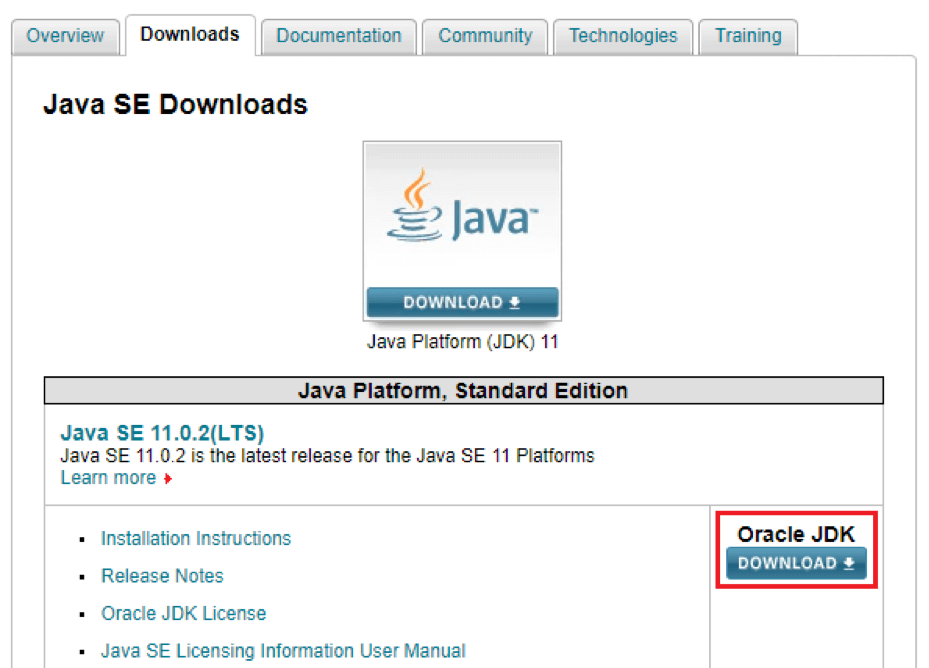
Task: Click the bullet beside Release Notes
Action: click(84, 576)
